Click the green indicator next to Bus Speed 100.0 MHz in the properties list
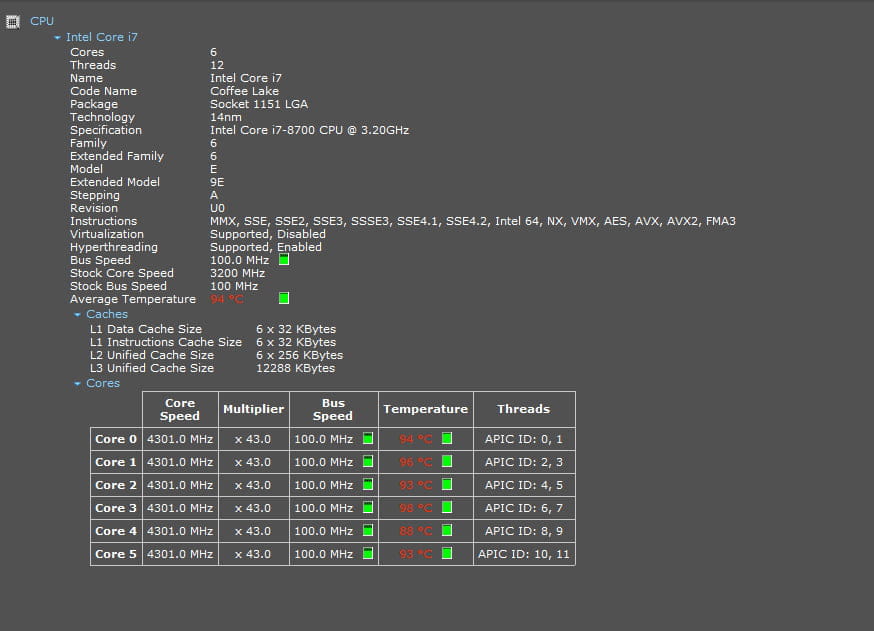The image size is (874, 631). (x=284, y=260)
